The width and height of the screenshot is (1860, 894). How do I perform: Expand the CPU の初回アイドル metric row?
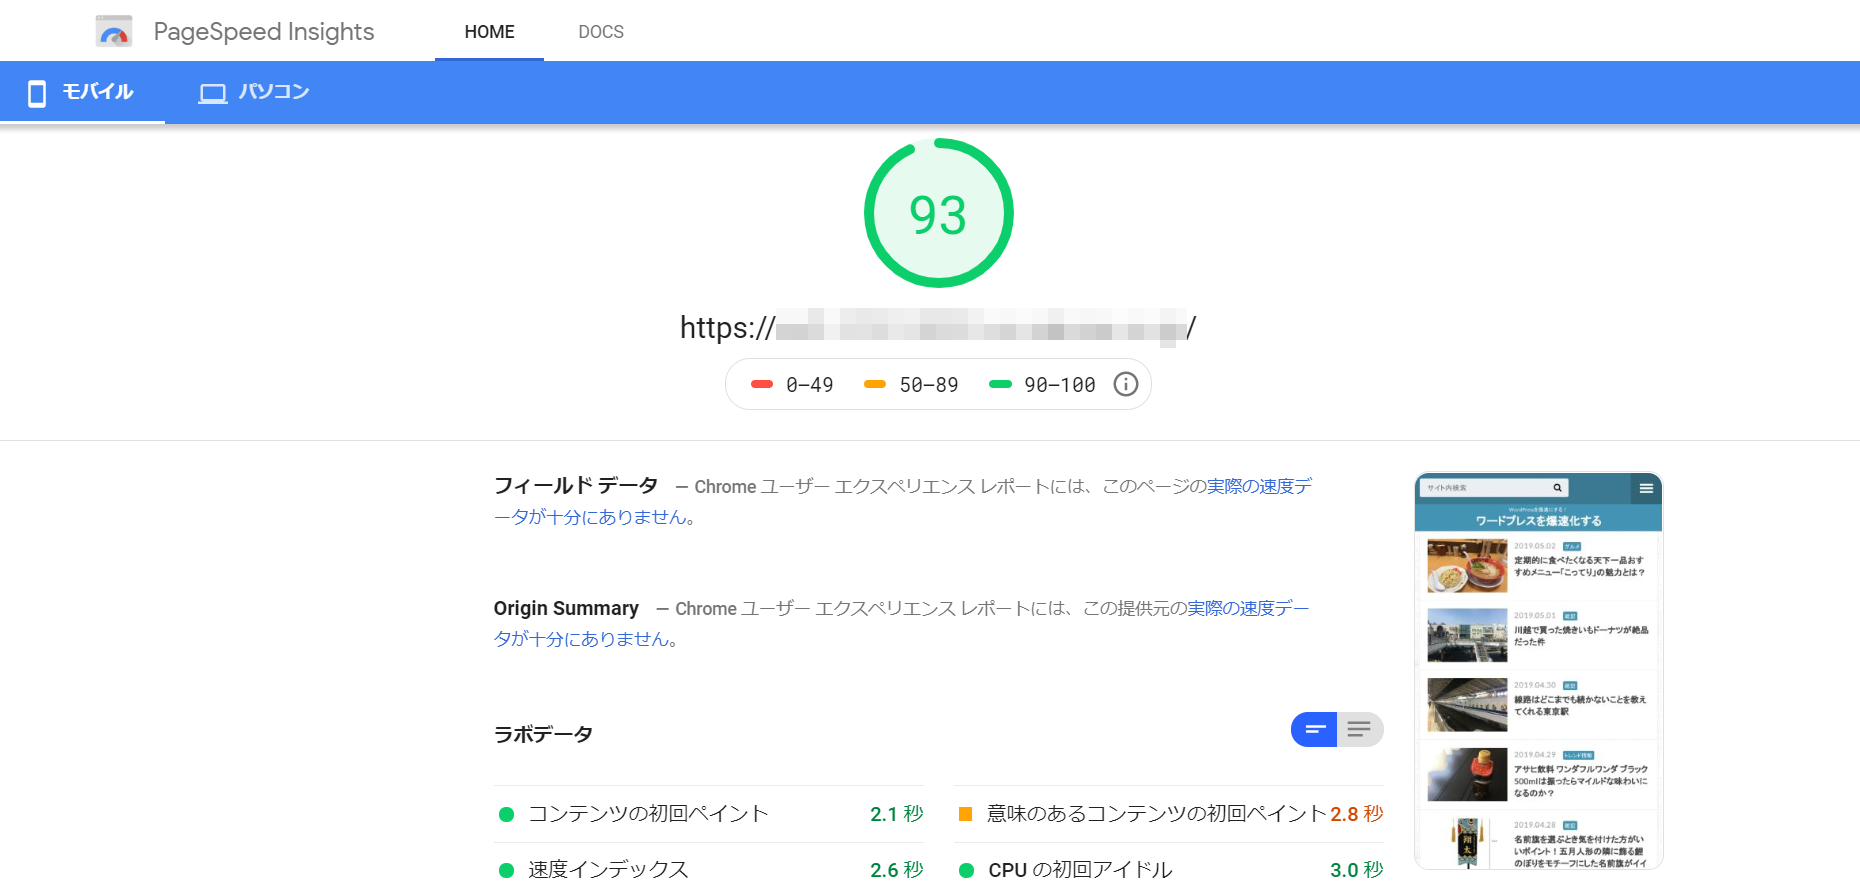point(1169,869)
